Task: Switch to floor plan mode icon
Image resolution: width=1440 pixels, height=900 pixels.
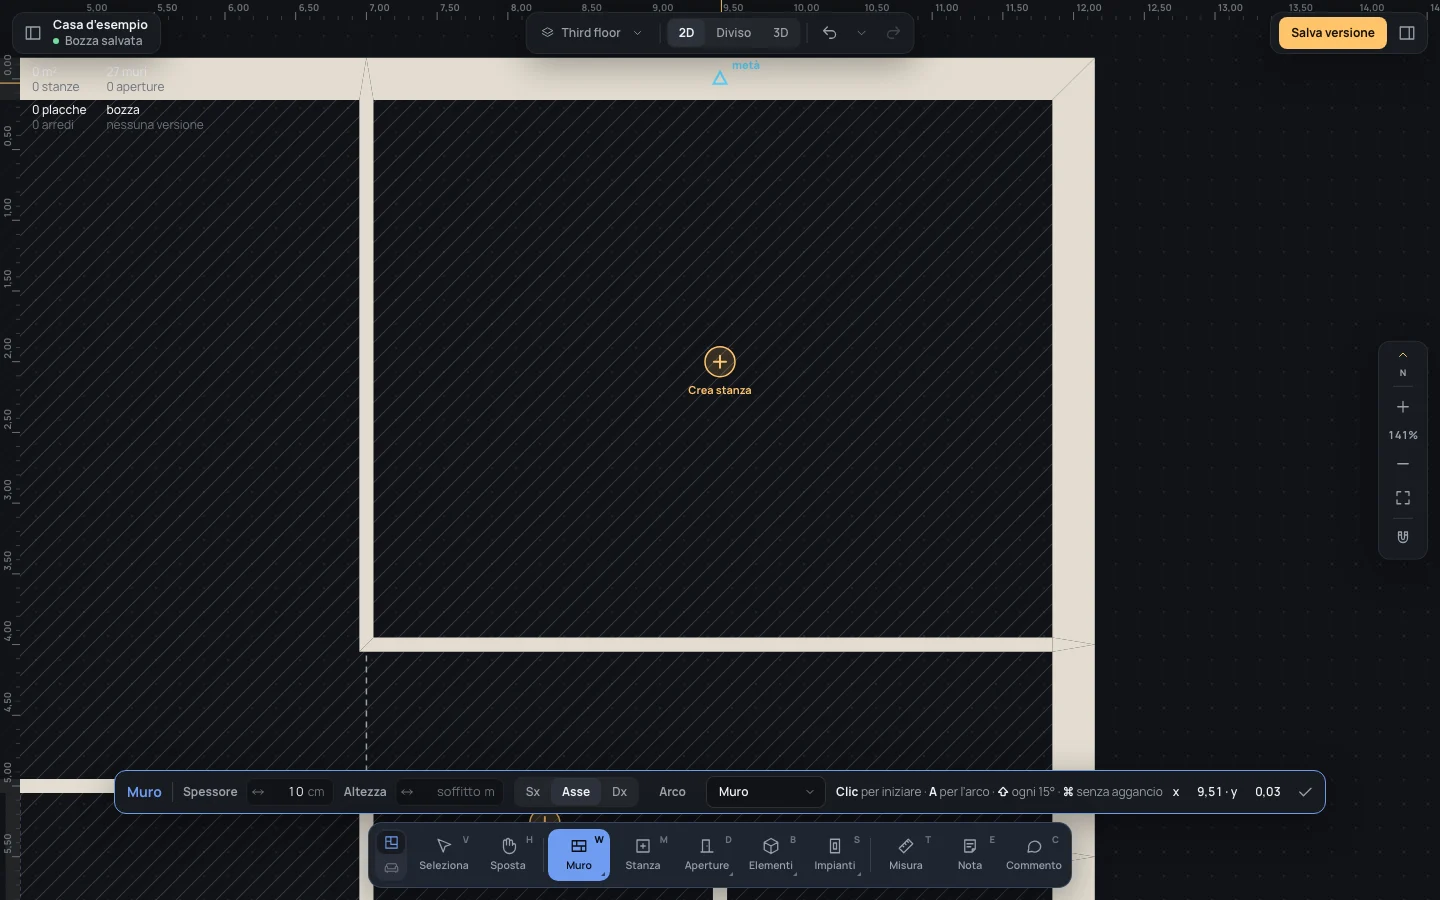Action: coord(392,843)
